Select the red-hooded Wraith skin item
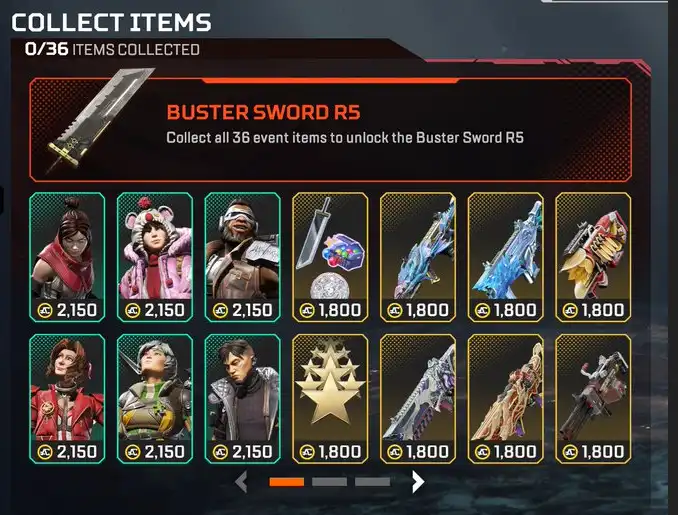The height and width of the screenshot is (515, 678). coord(67,257)
